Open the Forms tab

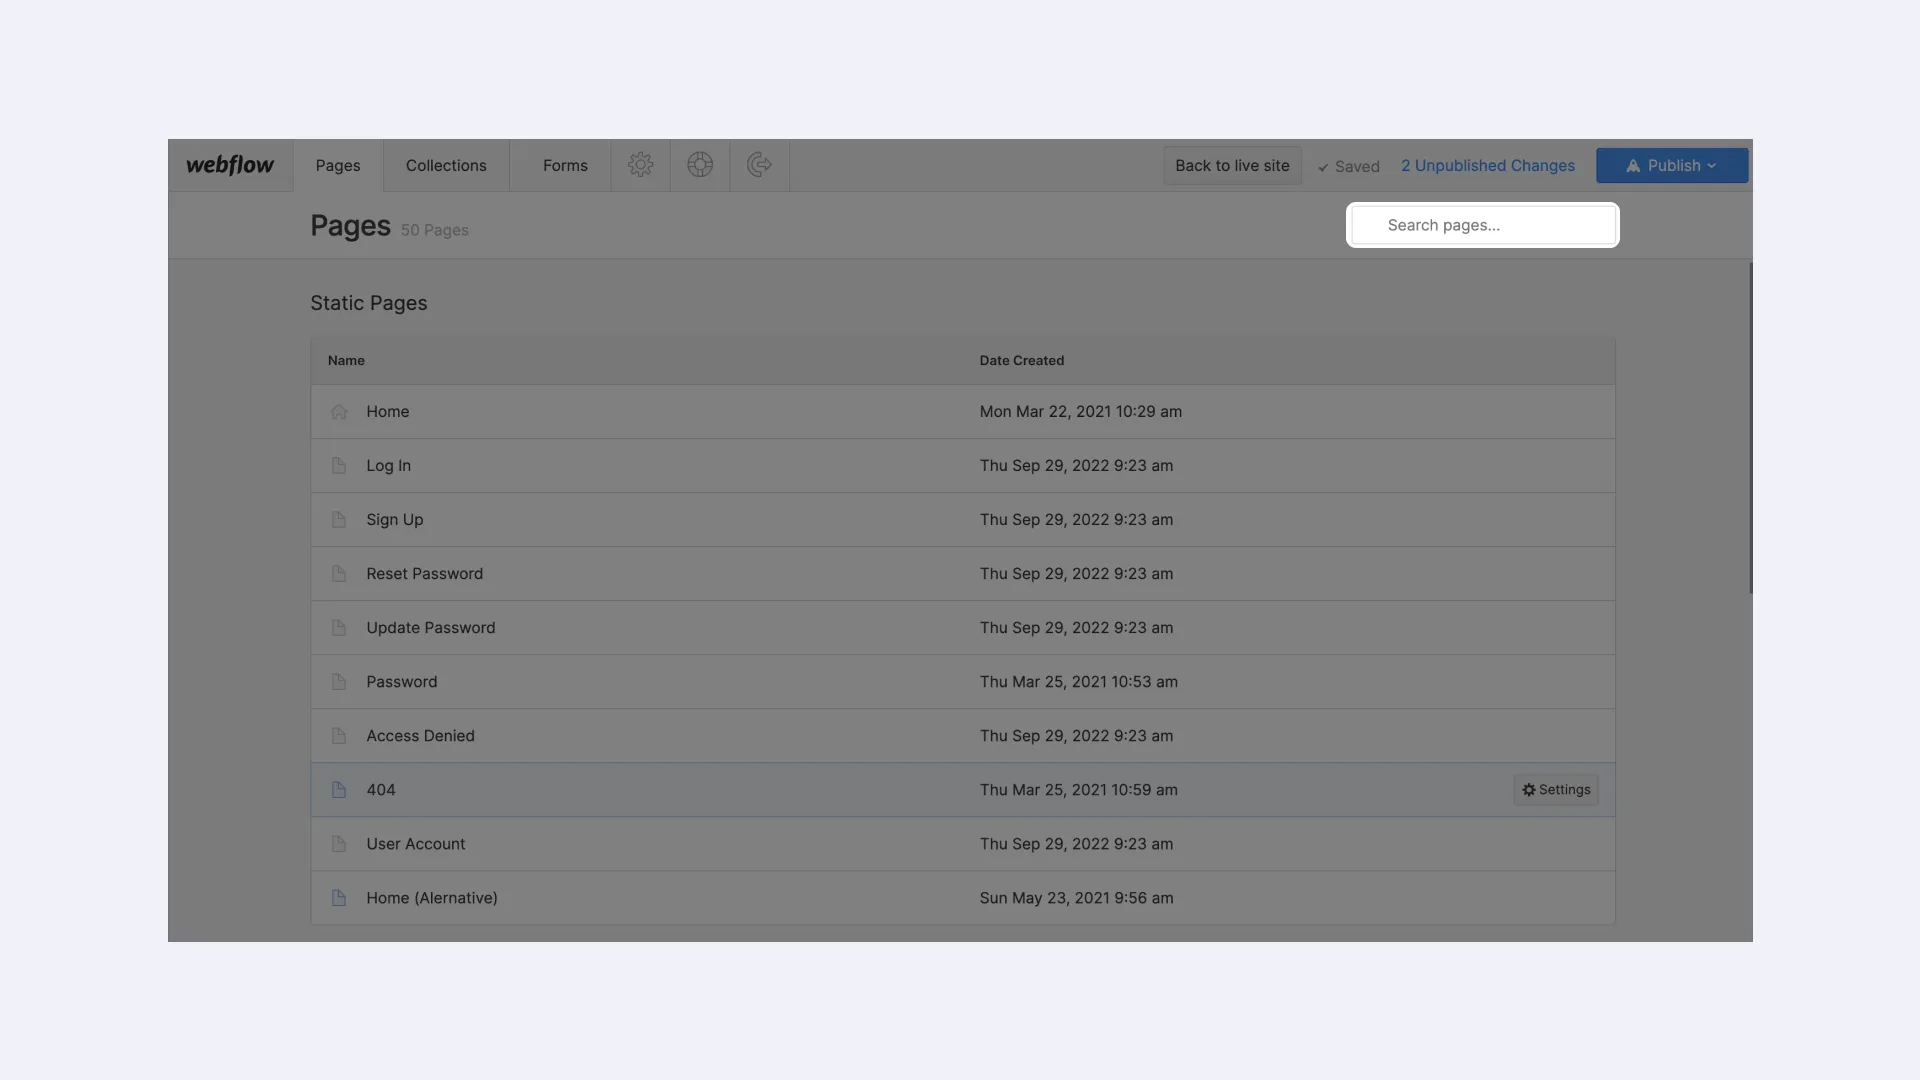tap(565, 166)
